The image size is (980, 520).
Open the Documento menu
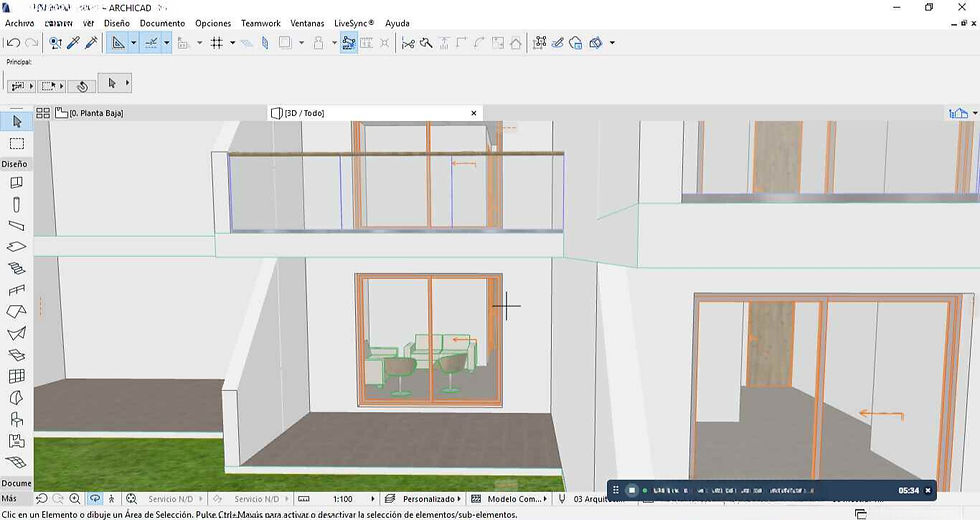[x=162, y=23]
